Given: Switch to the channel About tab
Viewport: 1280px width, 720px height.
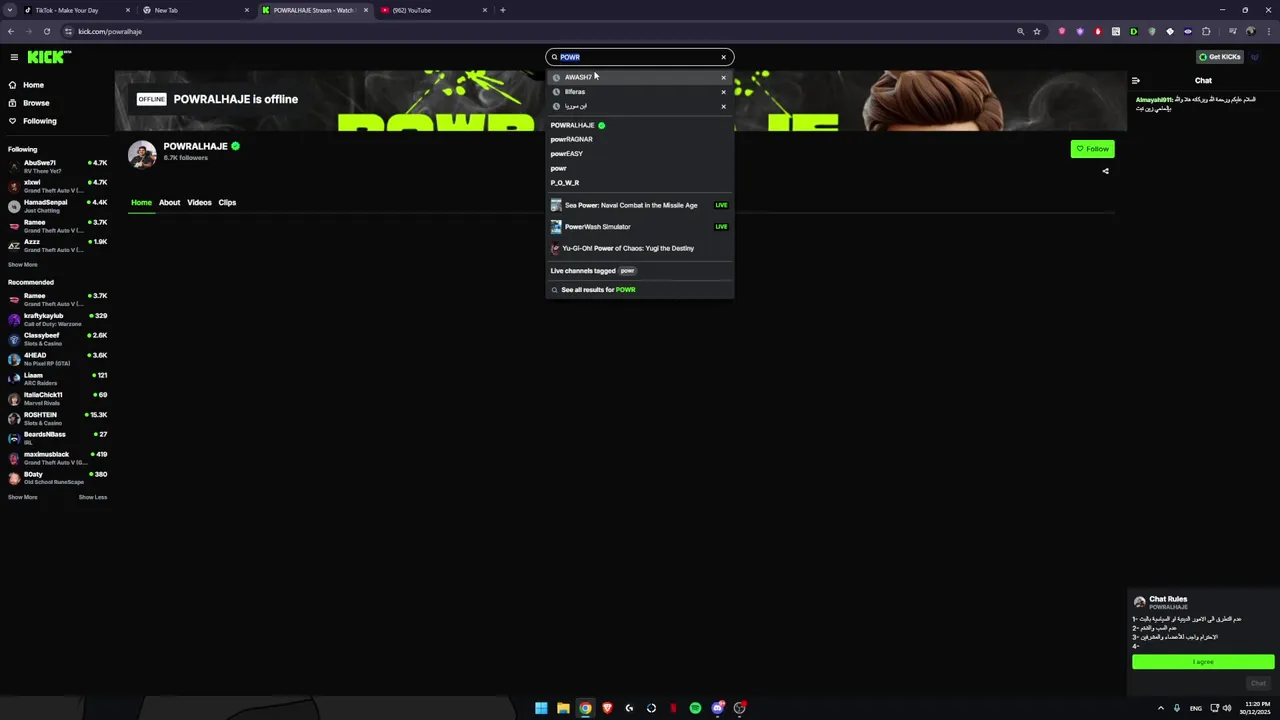Looking at the screenshot, I should (x=169, y=203).
